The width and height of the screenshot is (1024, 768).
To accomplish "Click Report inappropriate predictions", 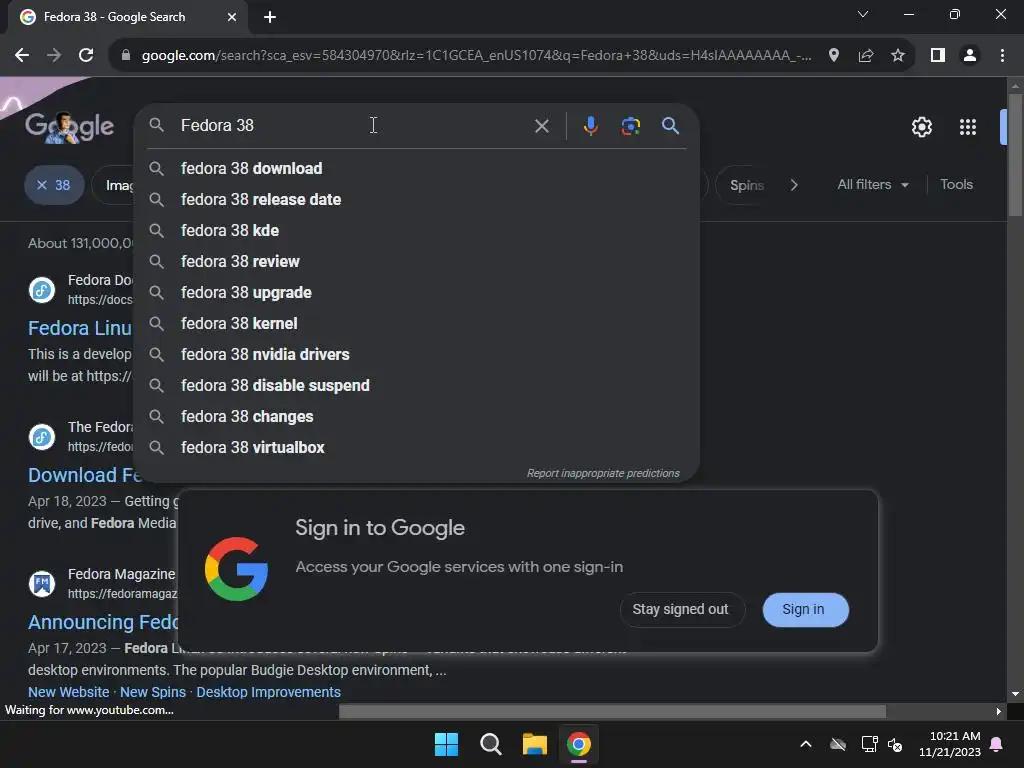I will click(603, 473).
